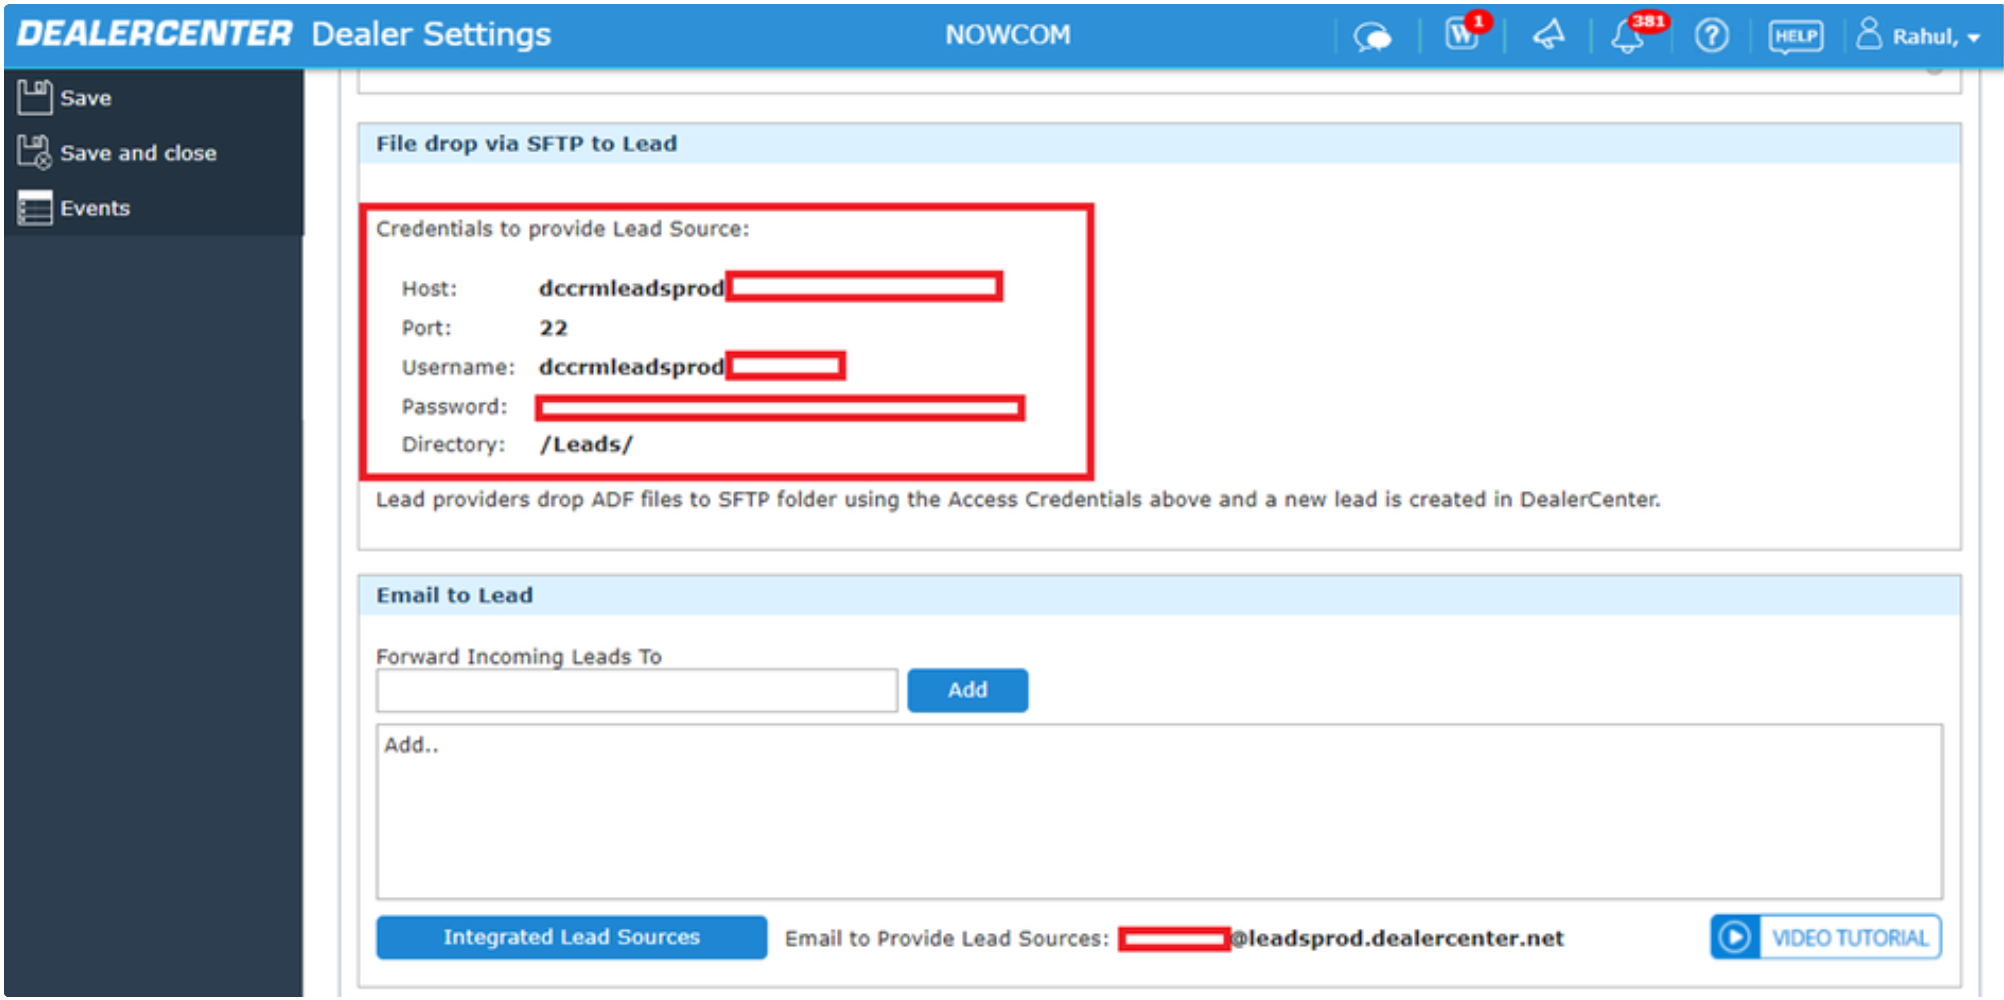Click the user profile person icon

pos(1868,34)
